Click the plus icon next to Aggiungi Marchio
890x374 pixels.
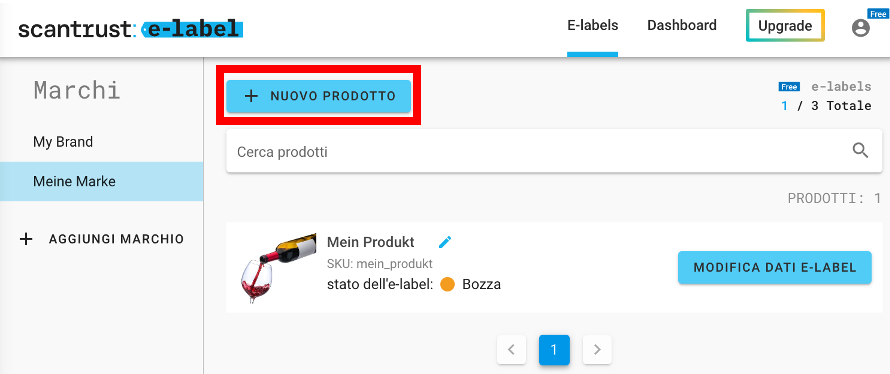[26, 239]
